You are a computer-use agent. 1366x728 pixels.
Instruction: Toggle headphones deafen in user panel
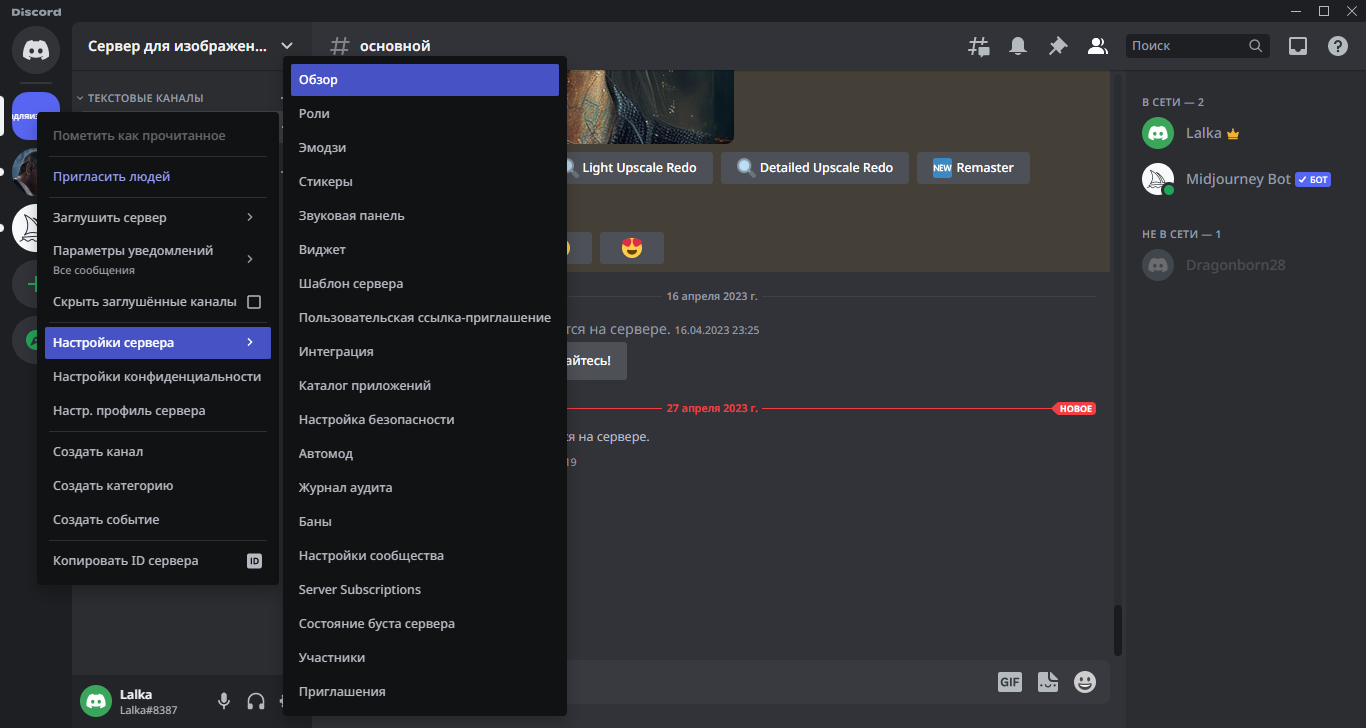[256, 701]
